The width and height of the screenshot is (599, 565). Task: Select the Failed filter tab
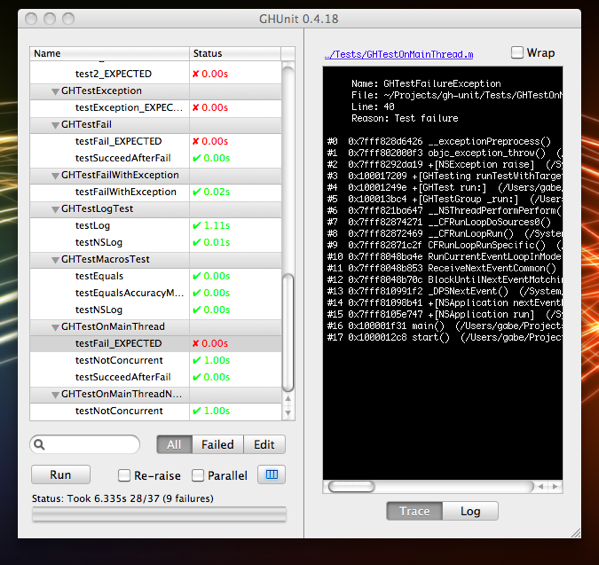218,445
